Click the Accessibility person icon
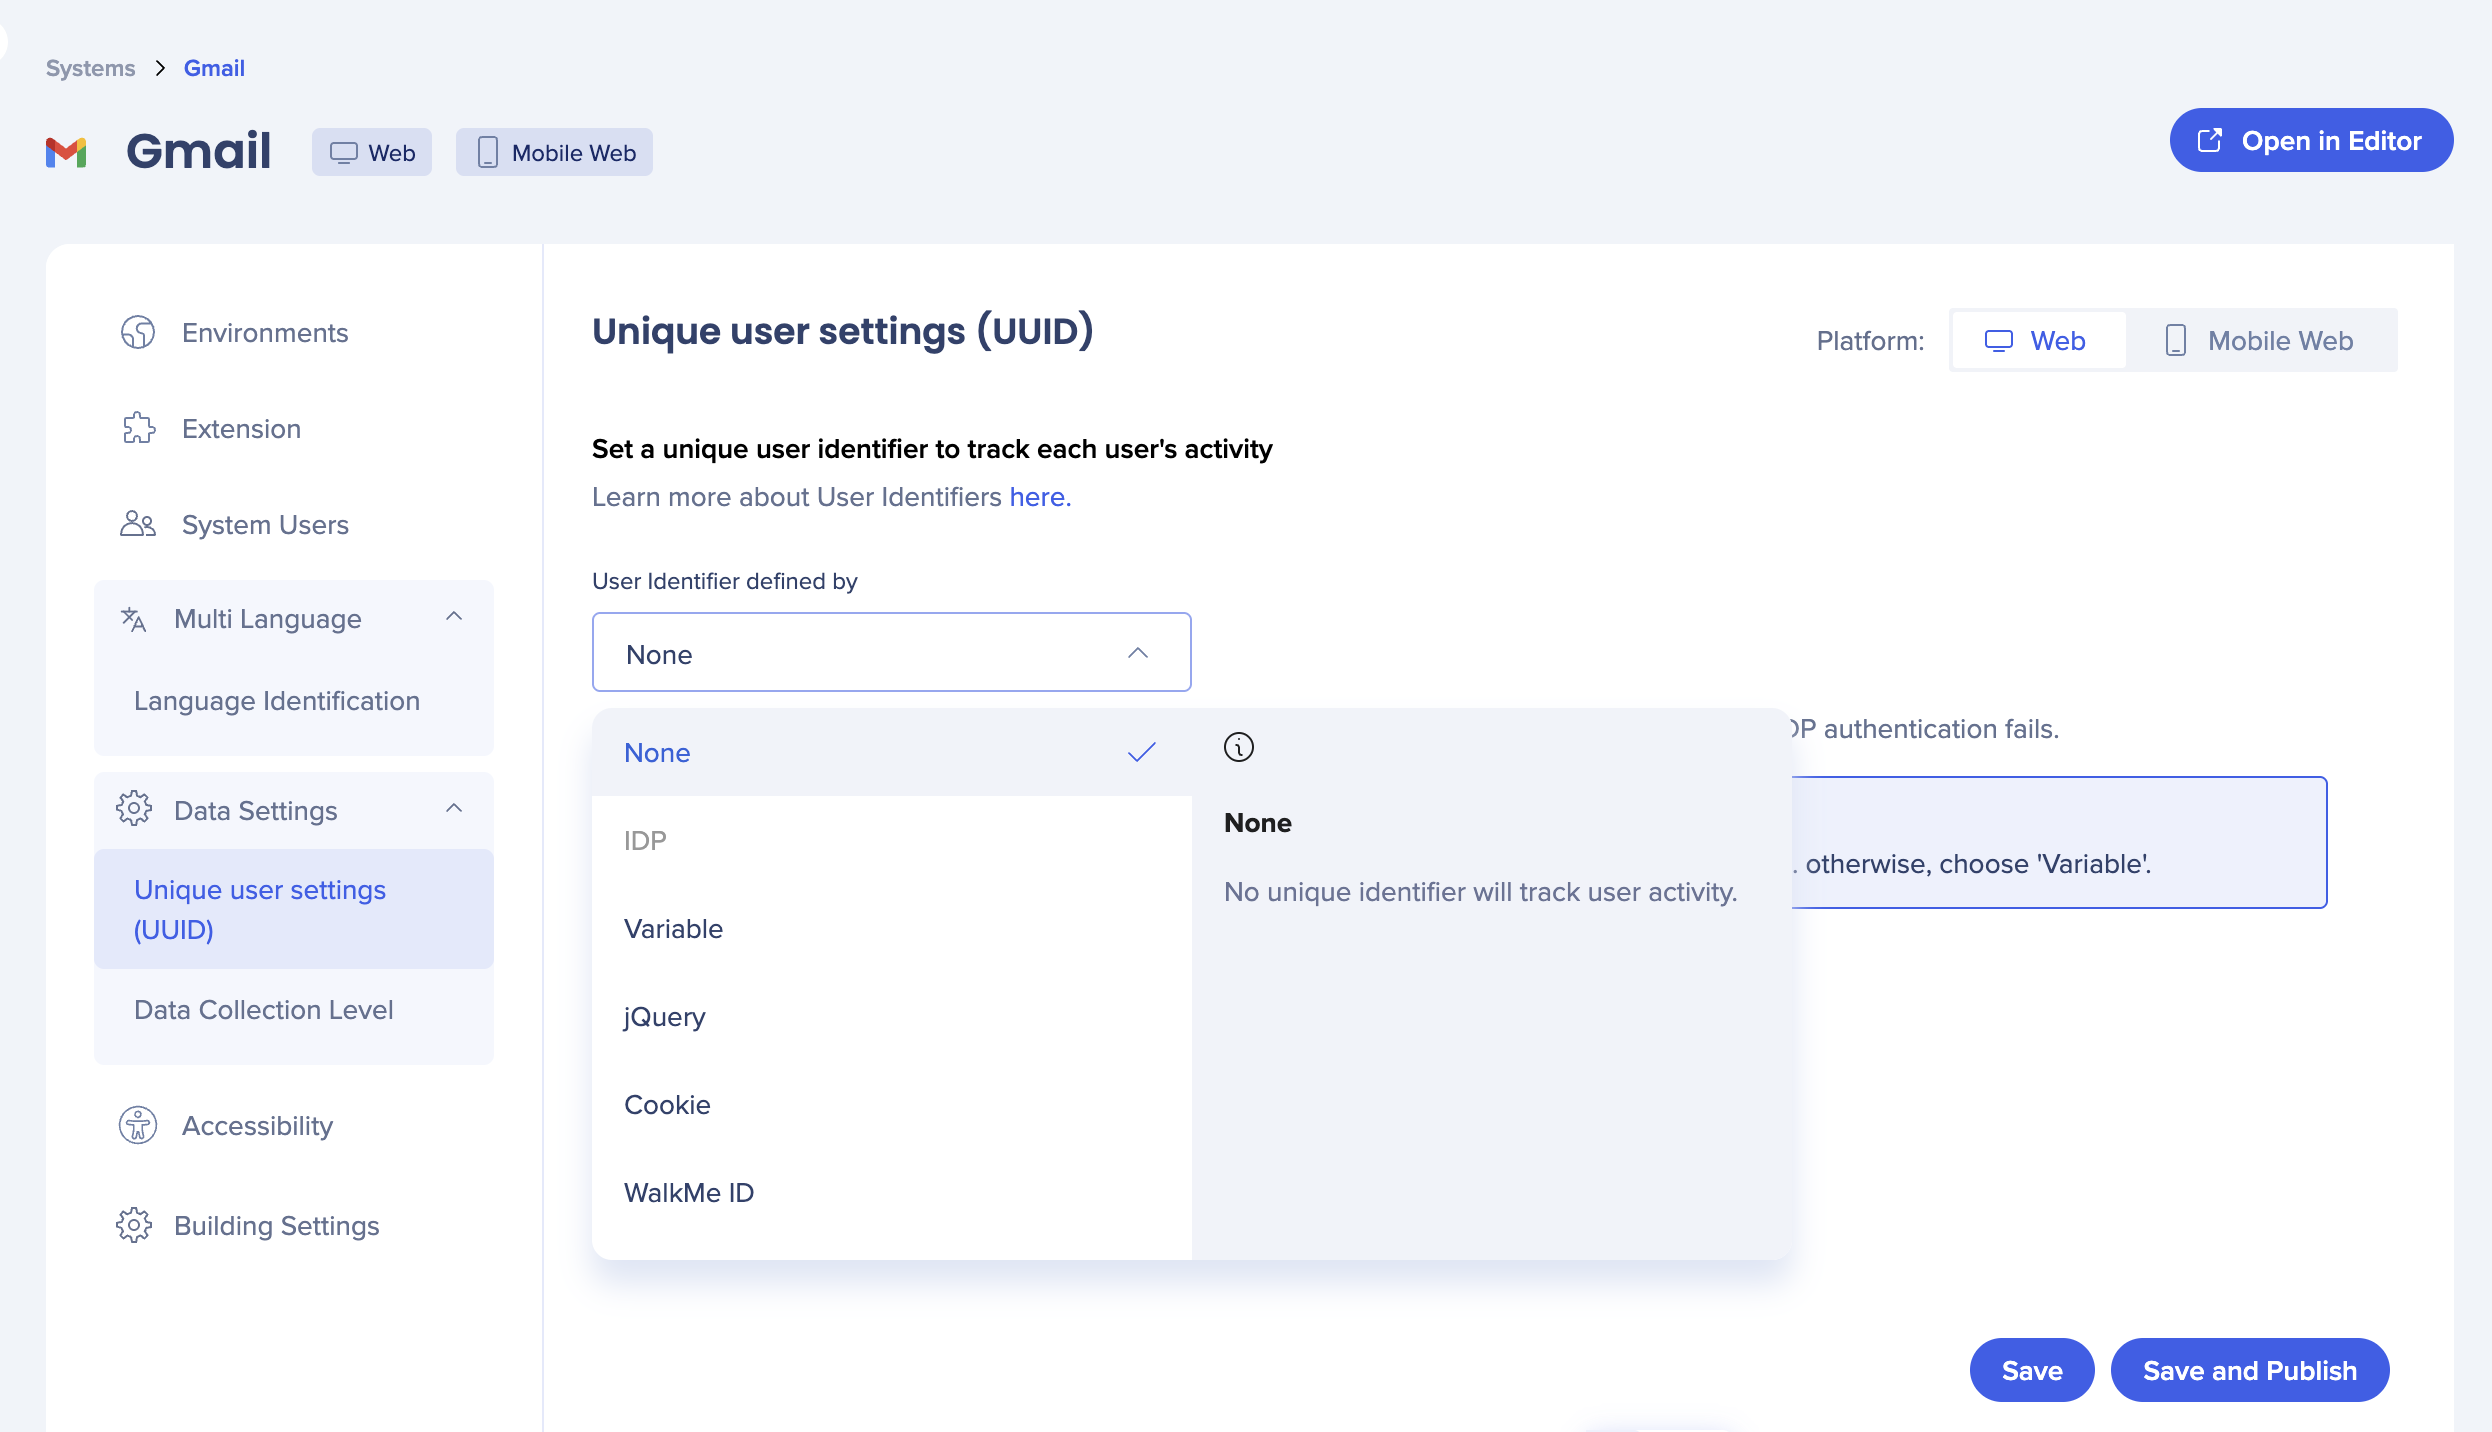The height and width of the screenshot is (1432, 2492). tap(138, 1125)
